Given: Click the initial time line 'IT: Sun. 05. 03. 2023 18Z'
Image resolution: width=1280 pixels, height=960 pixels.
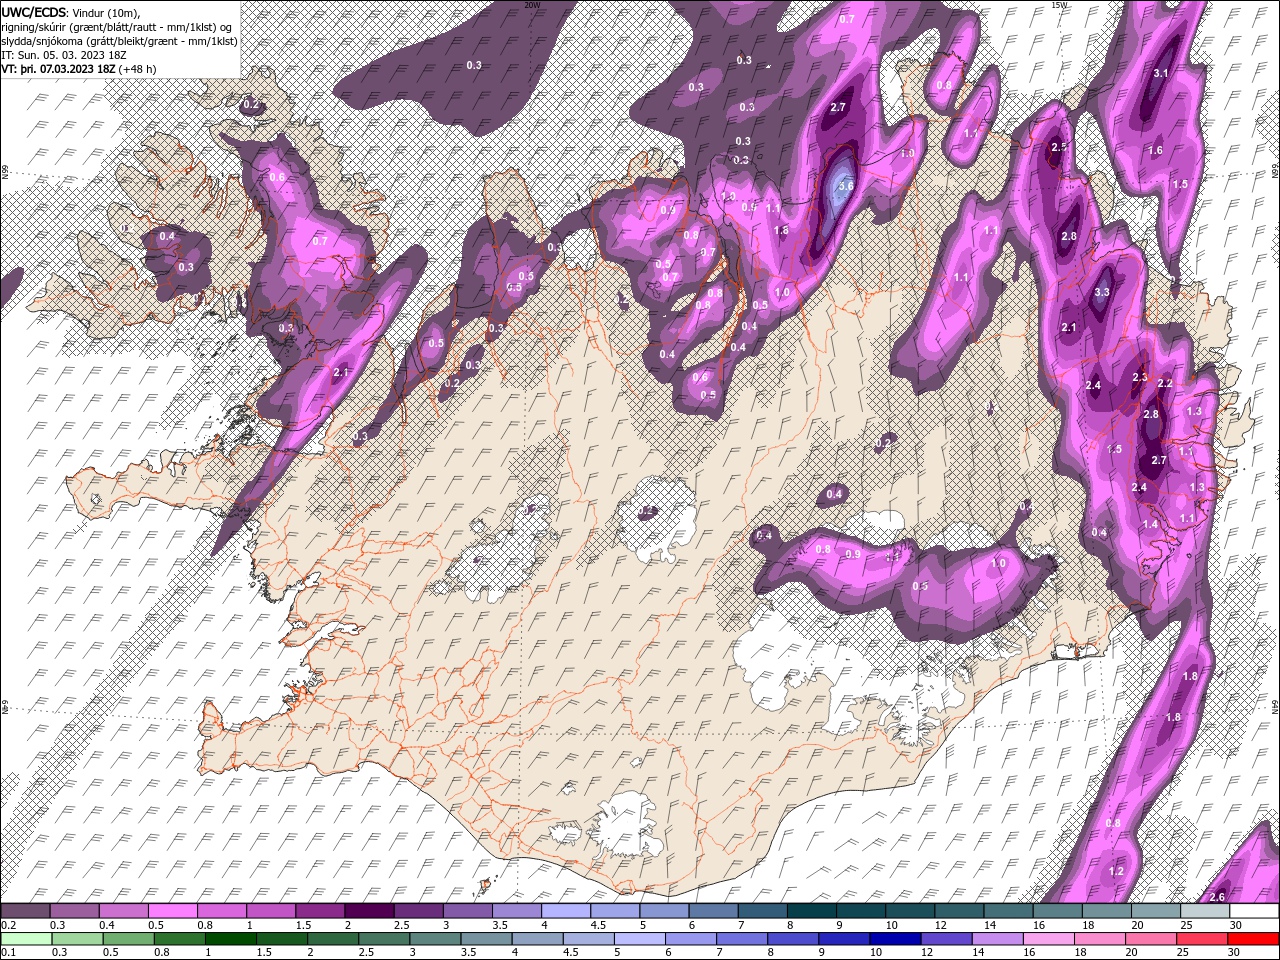Looking at the screenshot, I should pos(63,55).
